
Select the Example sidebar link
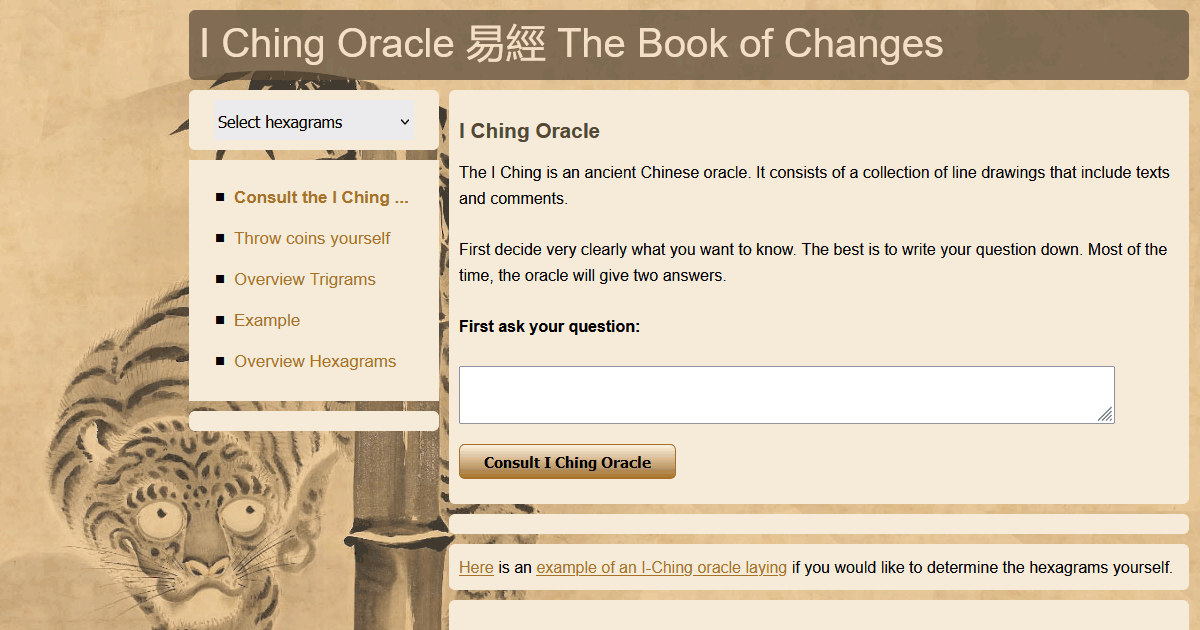click(x=267, y=320)
